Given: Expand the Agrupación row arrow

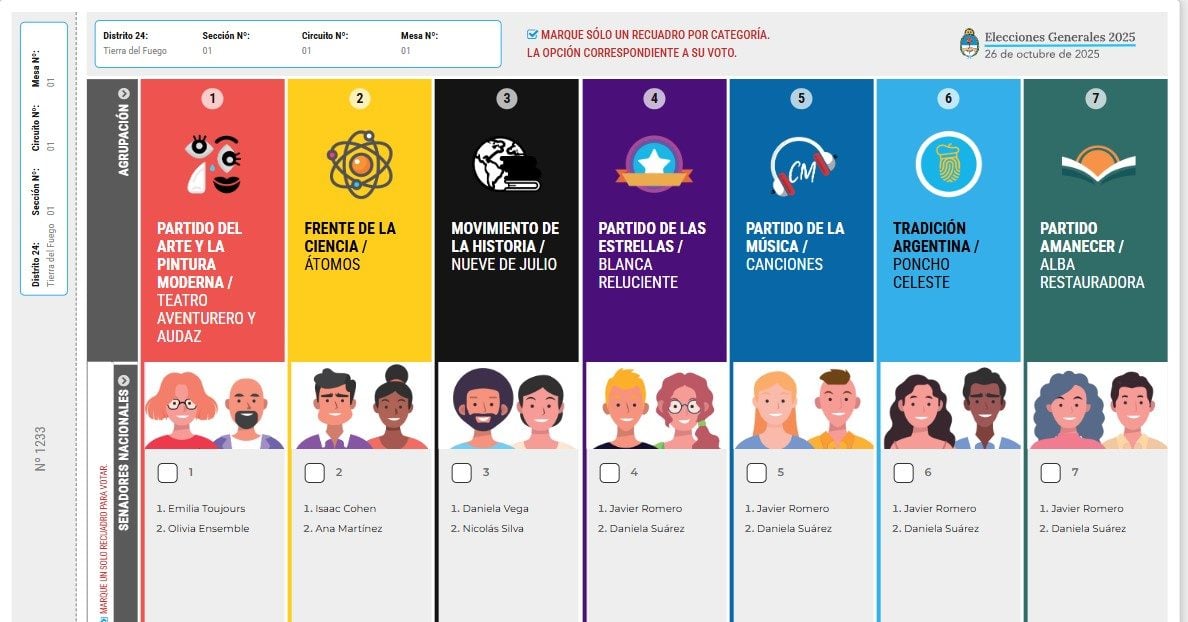Looking at the screenshot, I should coord(123,94).
